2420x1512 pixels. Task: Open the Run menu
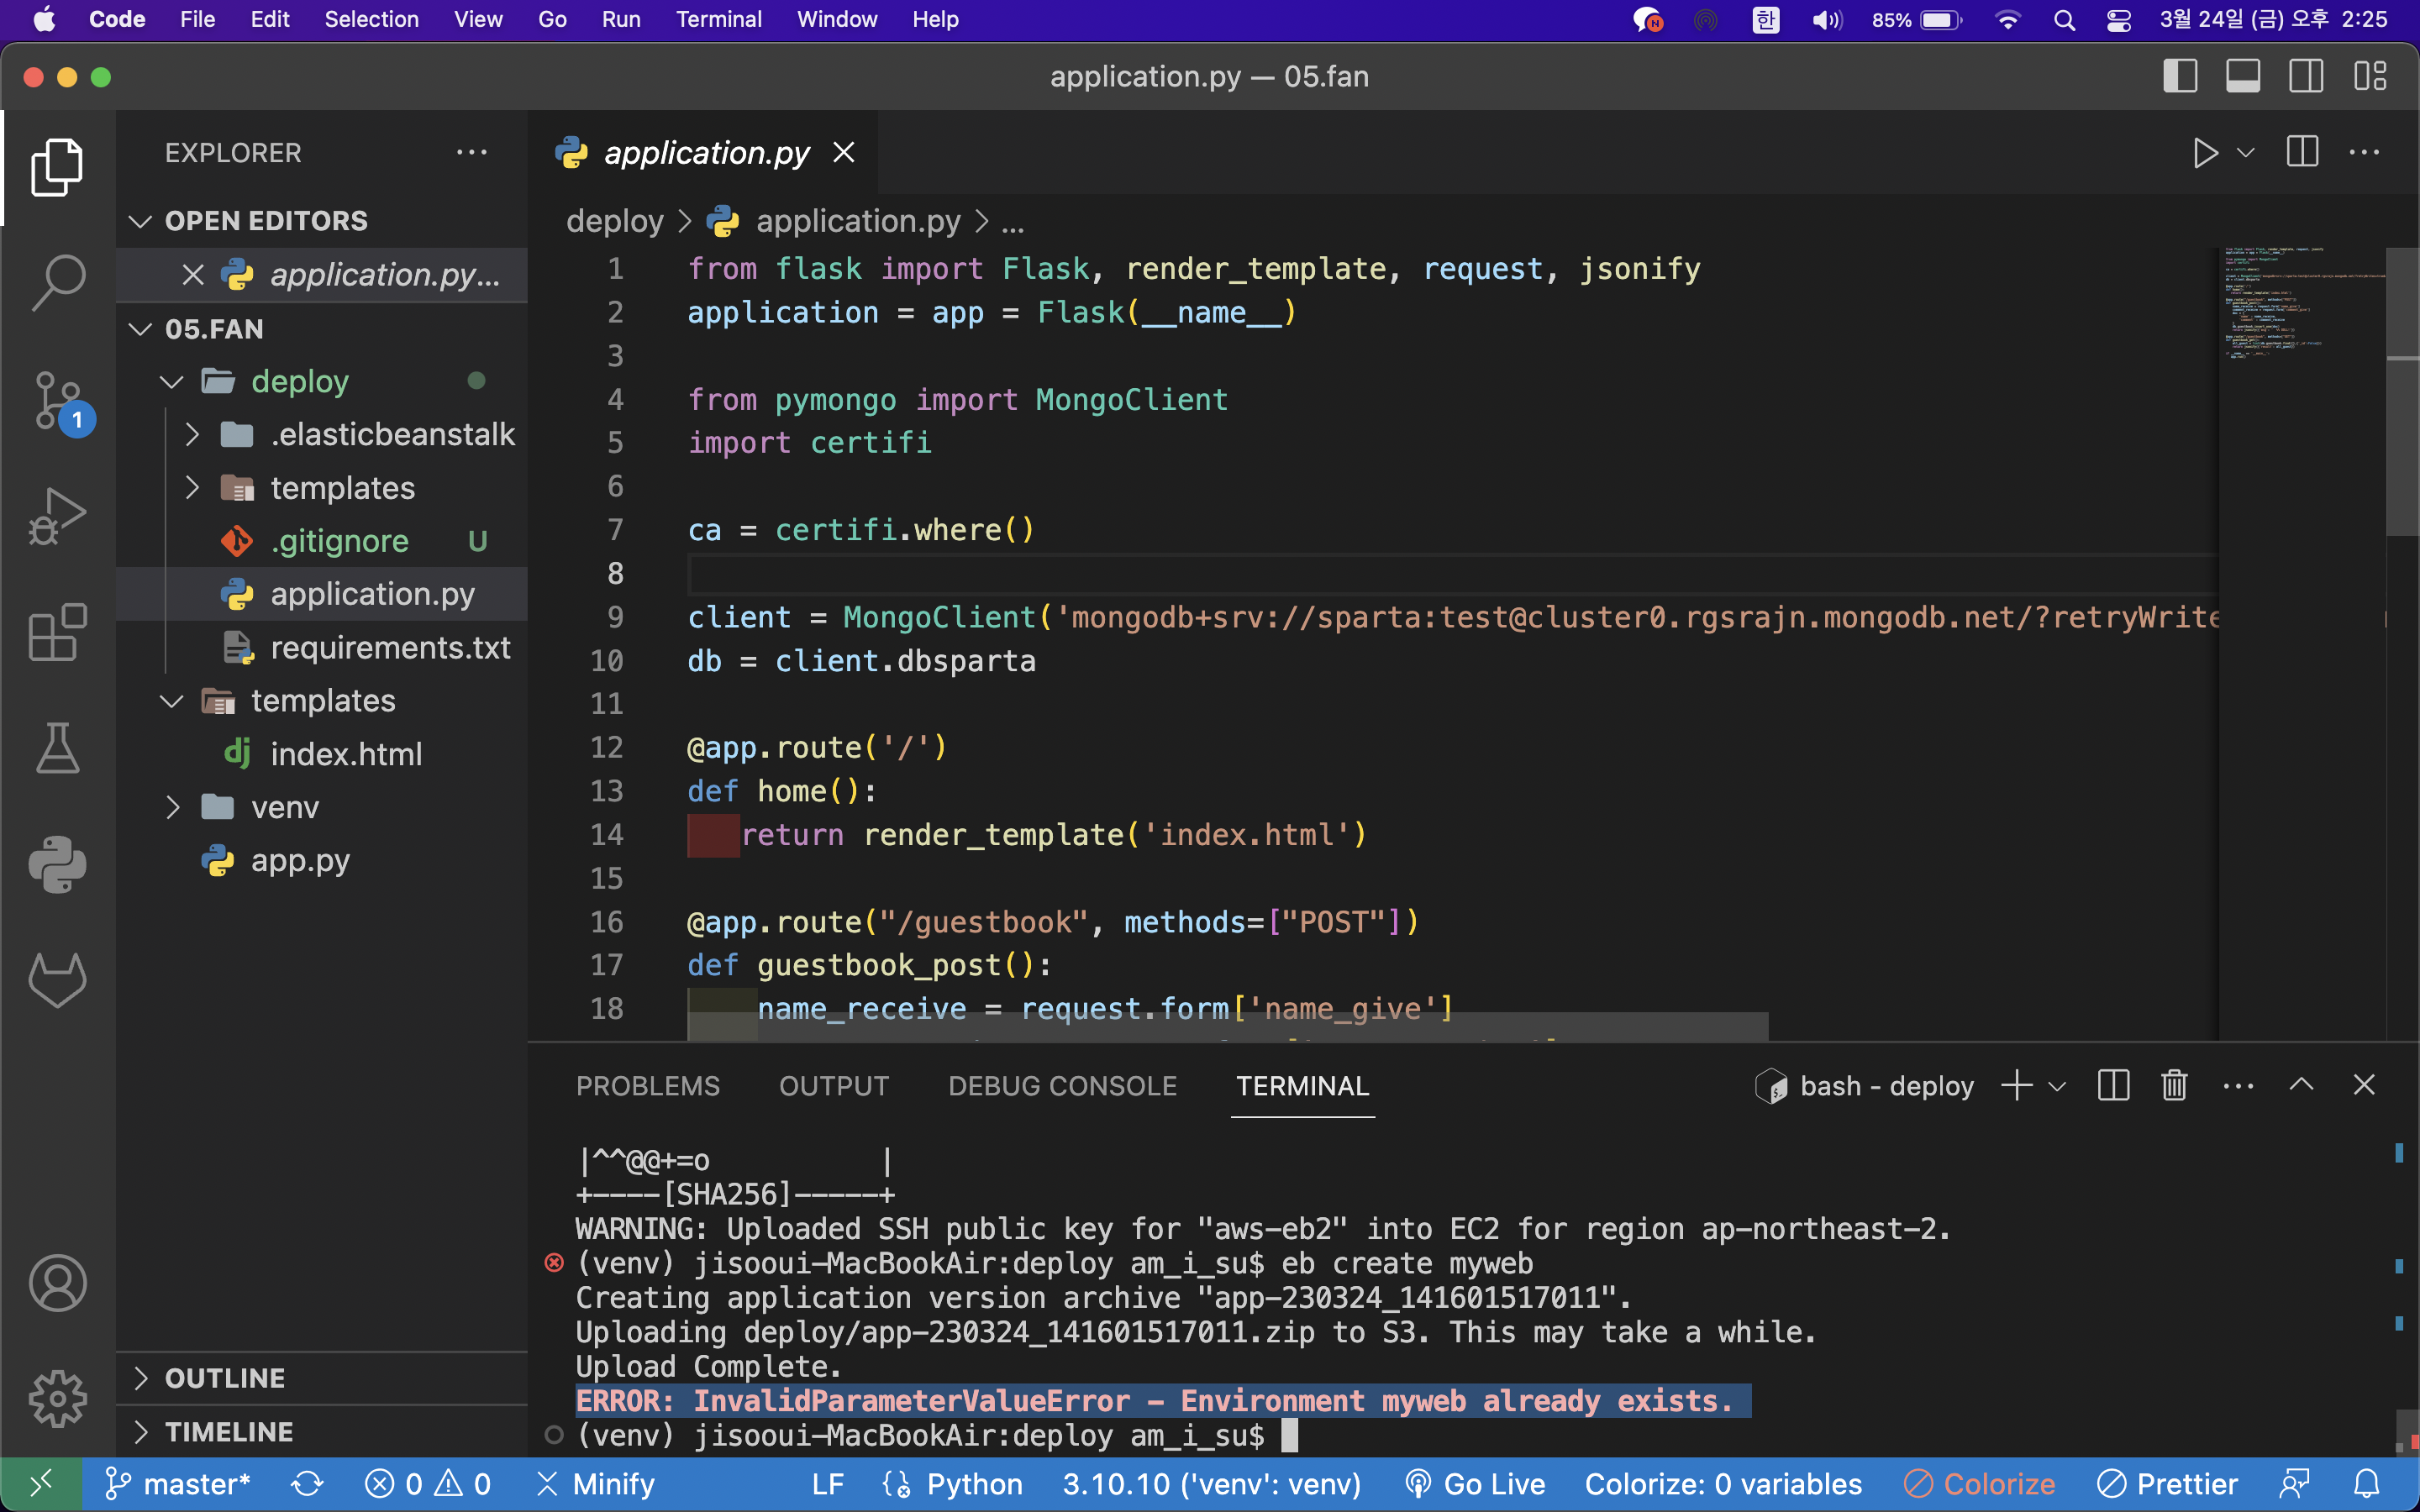(x=621, y=20)
